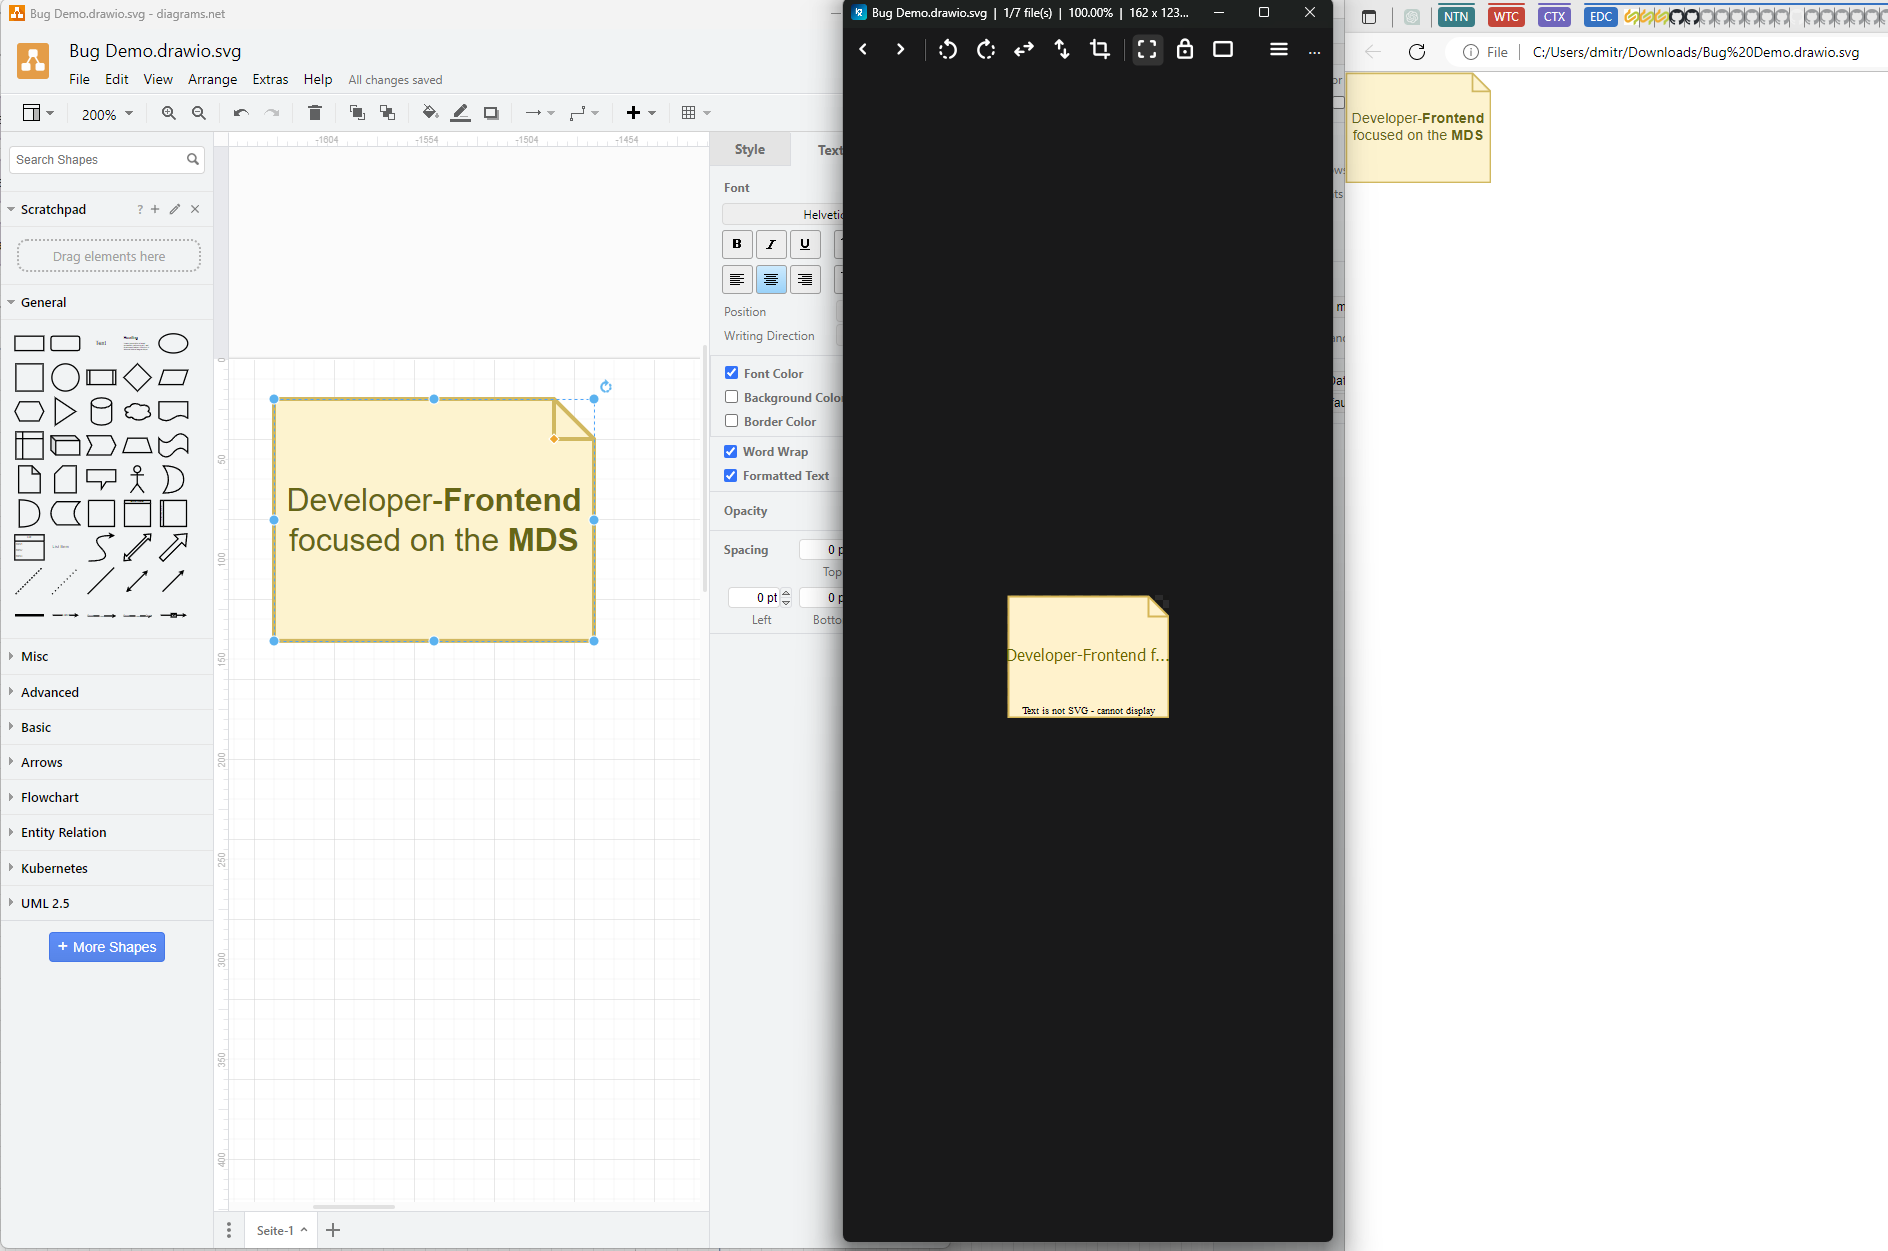Image resolution: width=1888 pixels, height=1251 pixels.
Task: Refresh the browser page
Action: pos(1417,52)
